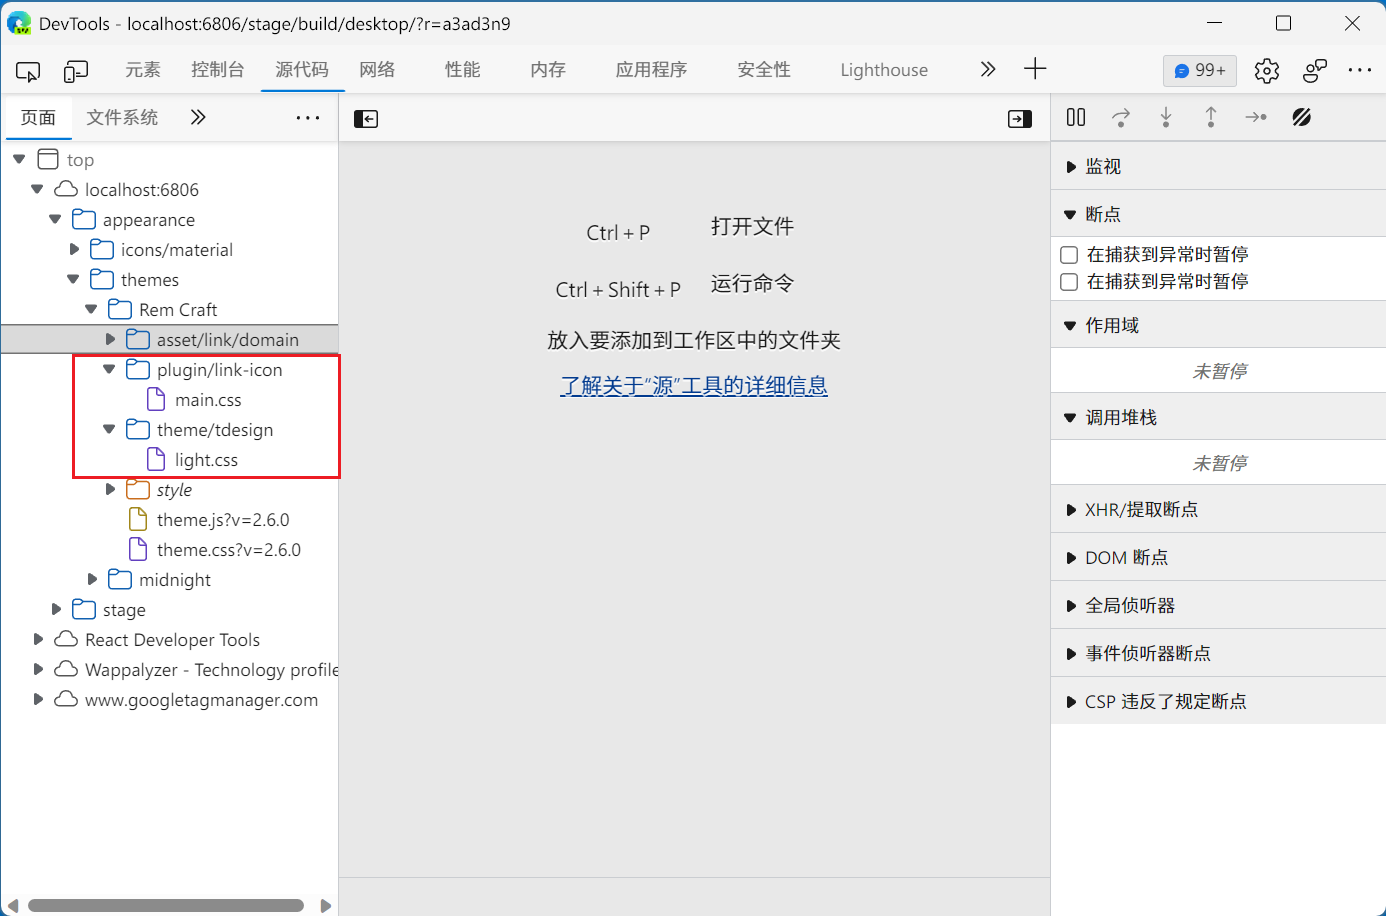Toggle device emulation mode icon

[x=75, y=70]
